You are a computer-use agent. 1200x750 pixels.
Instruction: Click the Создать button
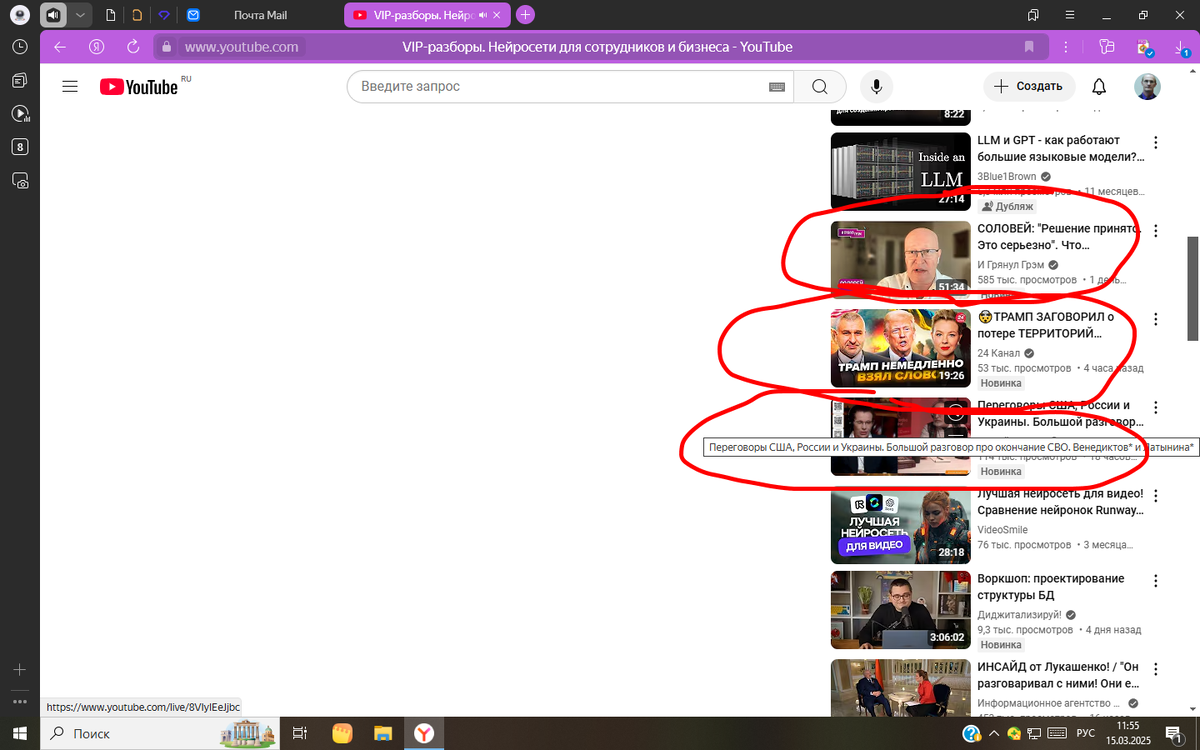coord(1029,87)
